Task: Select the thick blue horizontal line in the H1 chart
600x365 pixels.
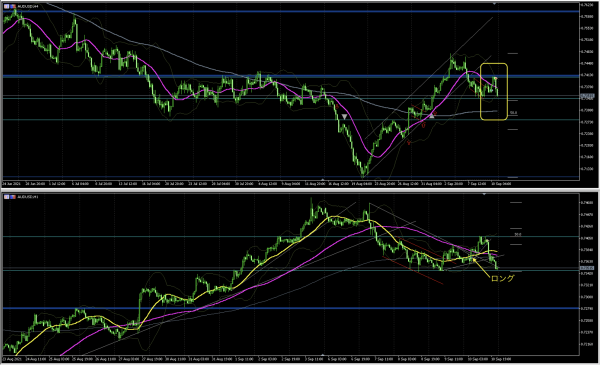Action: pyautogui.click(x=291, y=308)
